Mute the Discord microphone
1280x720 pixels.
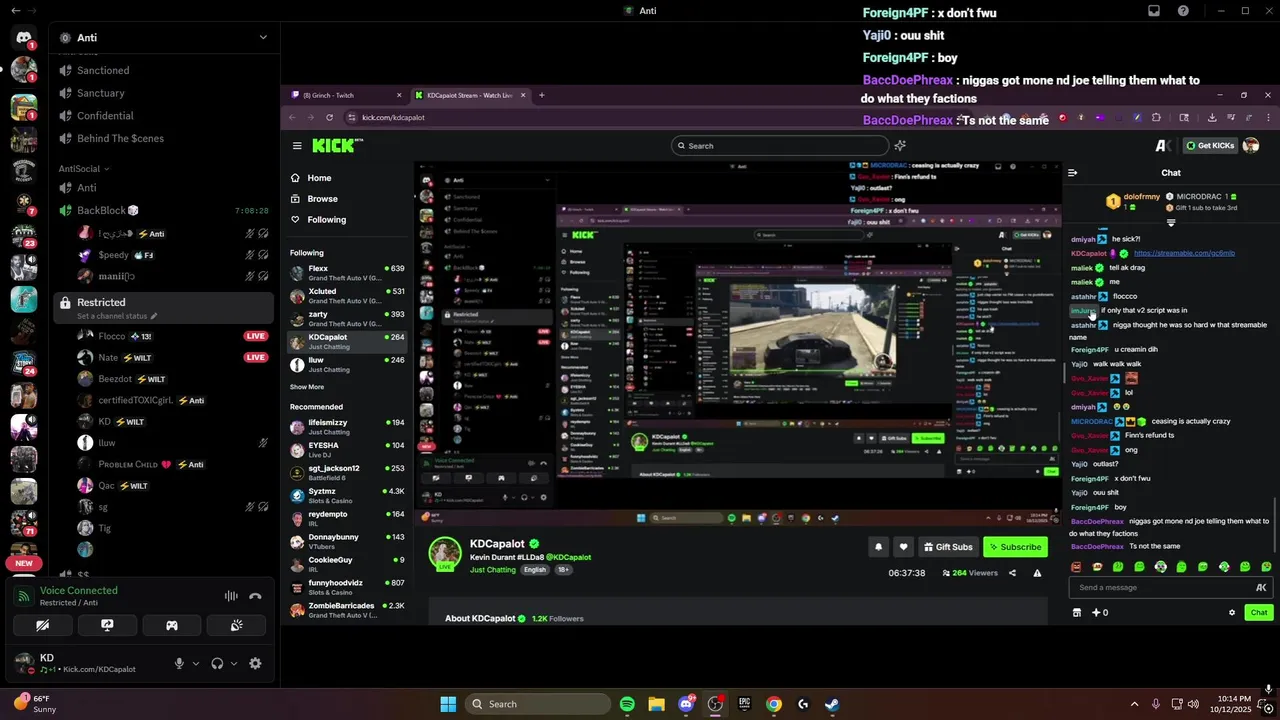point(180,663)
